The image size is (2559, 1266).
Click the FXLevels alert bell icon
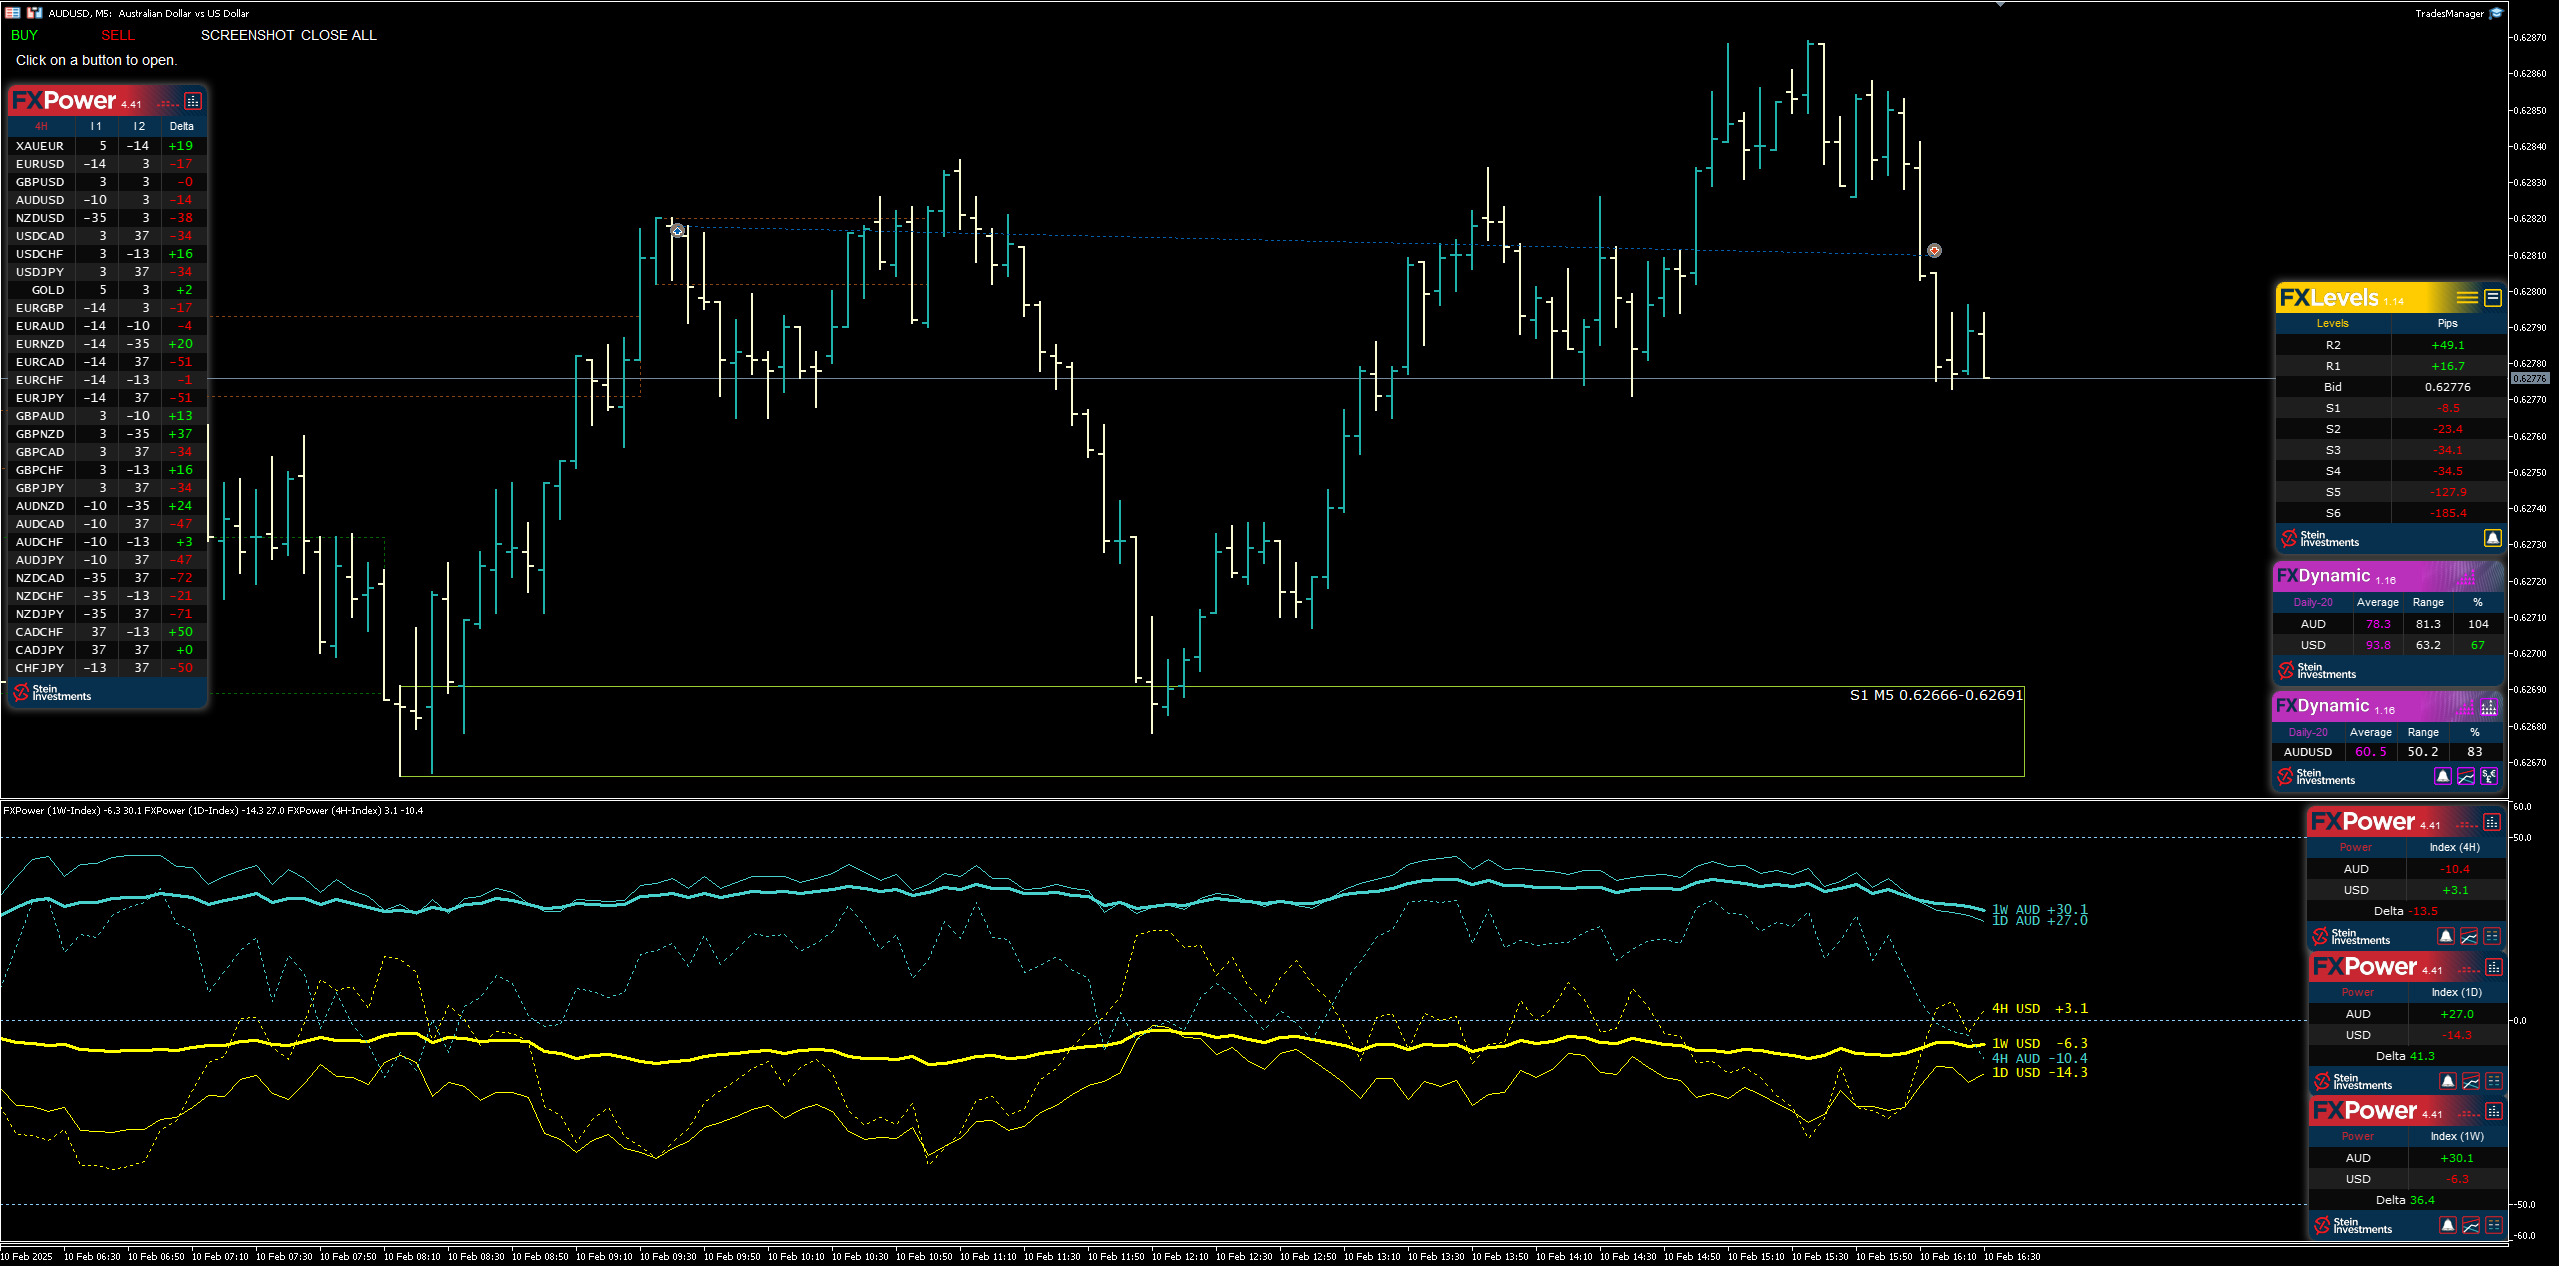click(2492, 538)
